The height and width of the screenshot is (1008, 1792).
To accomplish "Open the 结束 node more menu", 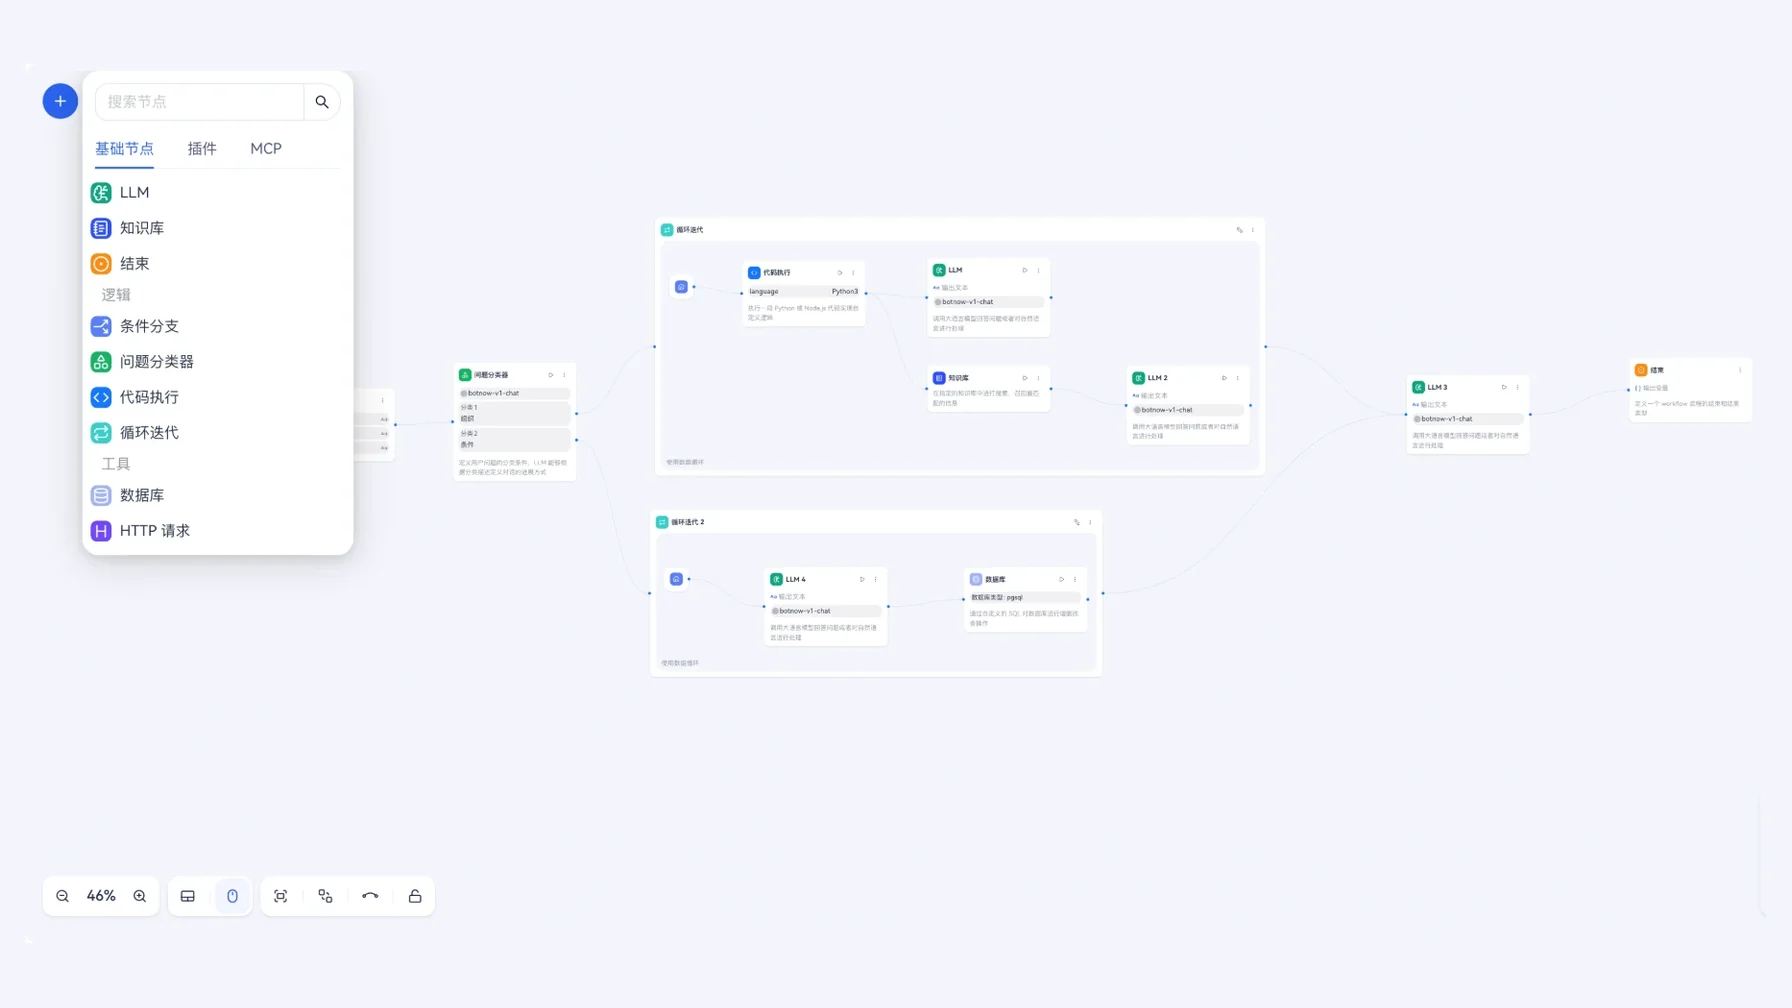I will coord(1740,370).
